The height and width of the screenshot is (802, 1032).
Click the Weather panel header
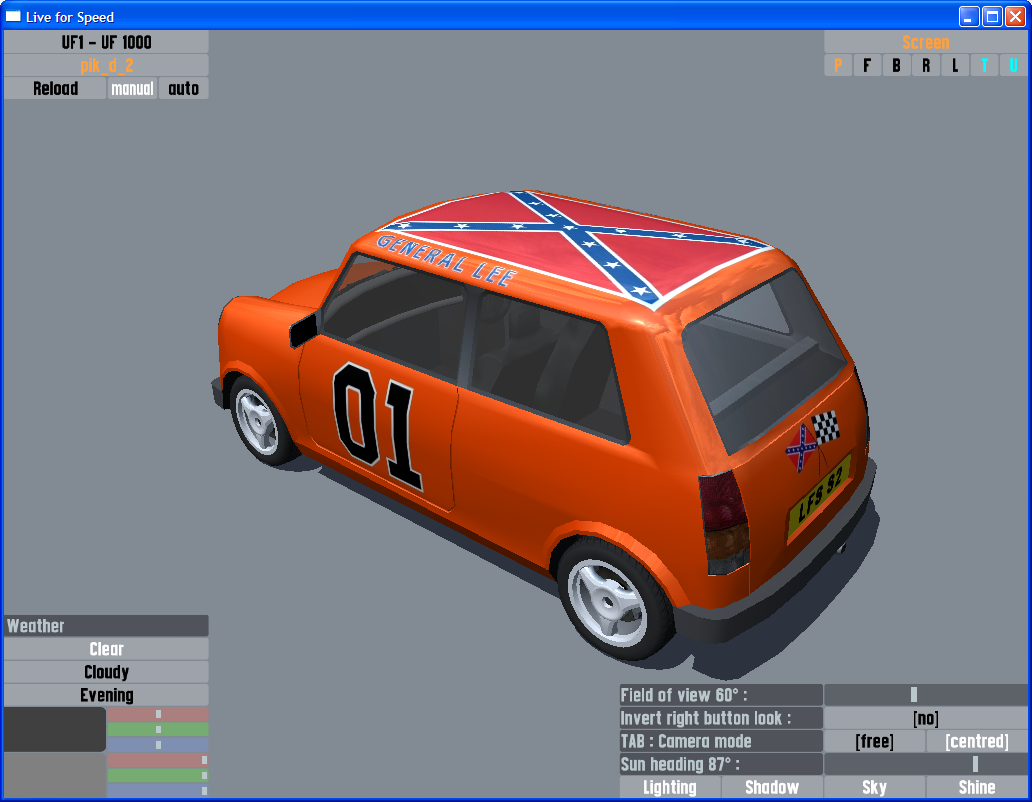[106, 626]
